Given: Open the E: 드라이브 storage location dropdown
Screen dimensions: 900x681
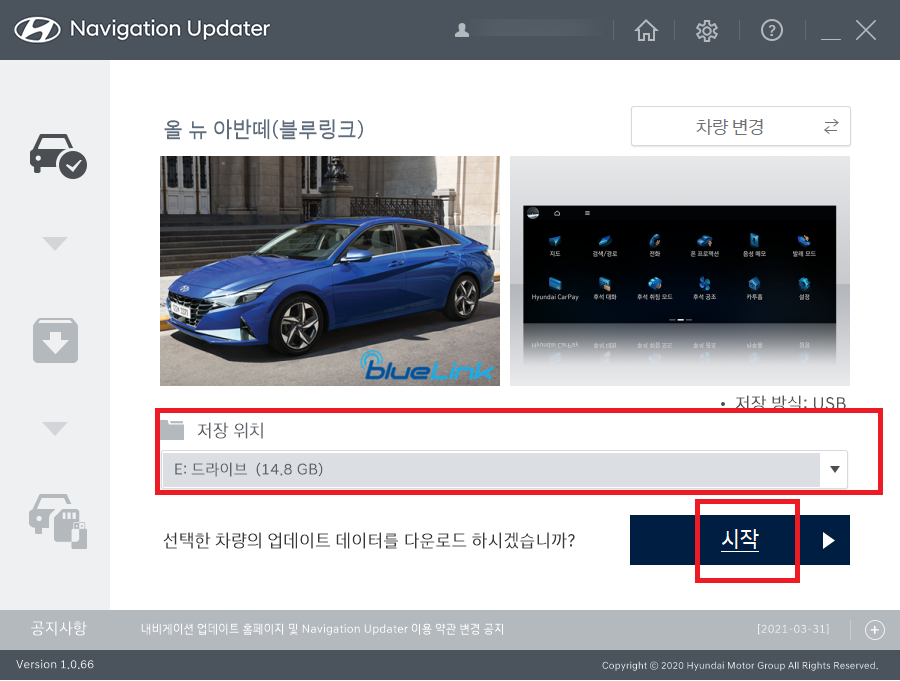Looking at the screenshot, I should click(x=505, y=470).
